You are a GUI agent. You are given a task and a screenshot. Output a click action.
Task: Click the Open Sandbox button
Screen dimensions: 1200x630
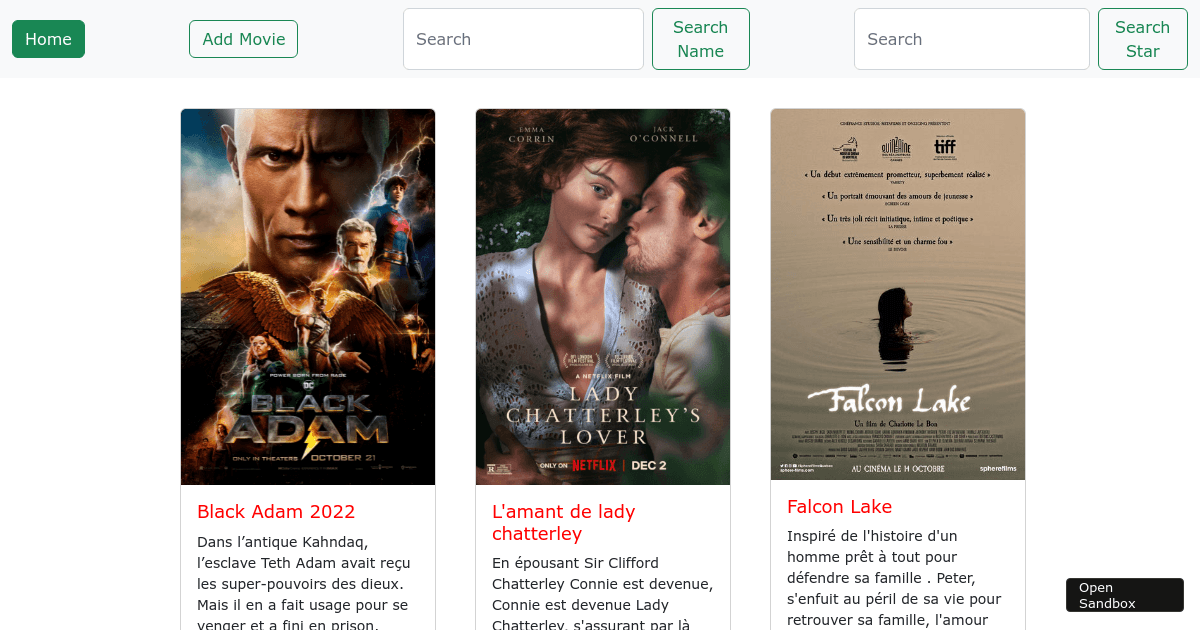(x=1124, y=595)
